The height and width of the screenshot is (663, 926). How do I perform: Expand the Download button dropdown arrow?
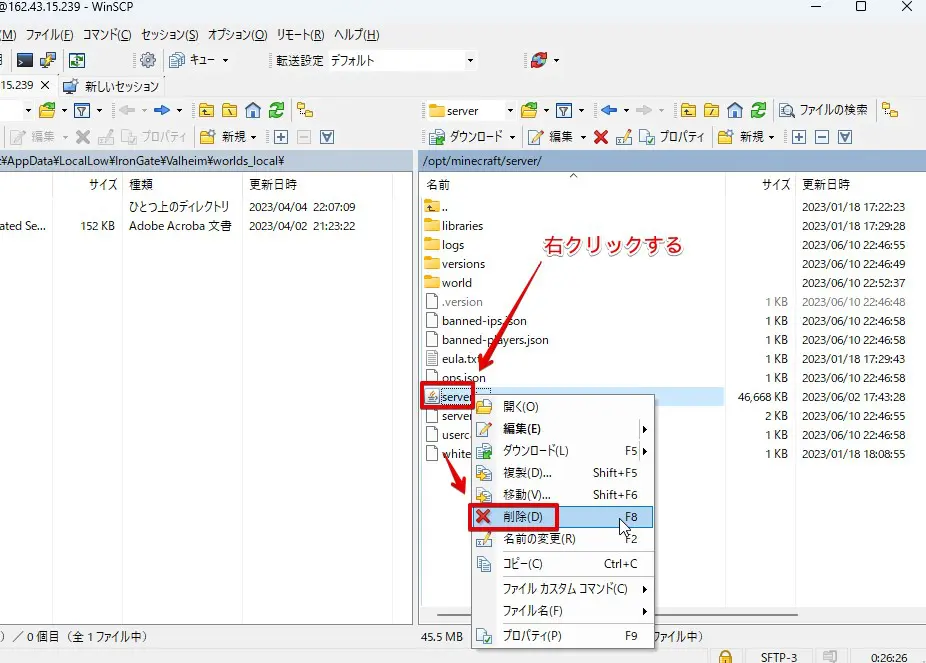pyautogui.click(x=513, y=137)
